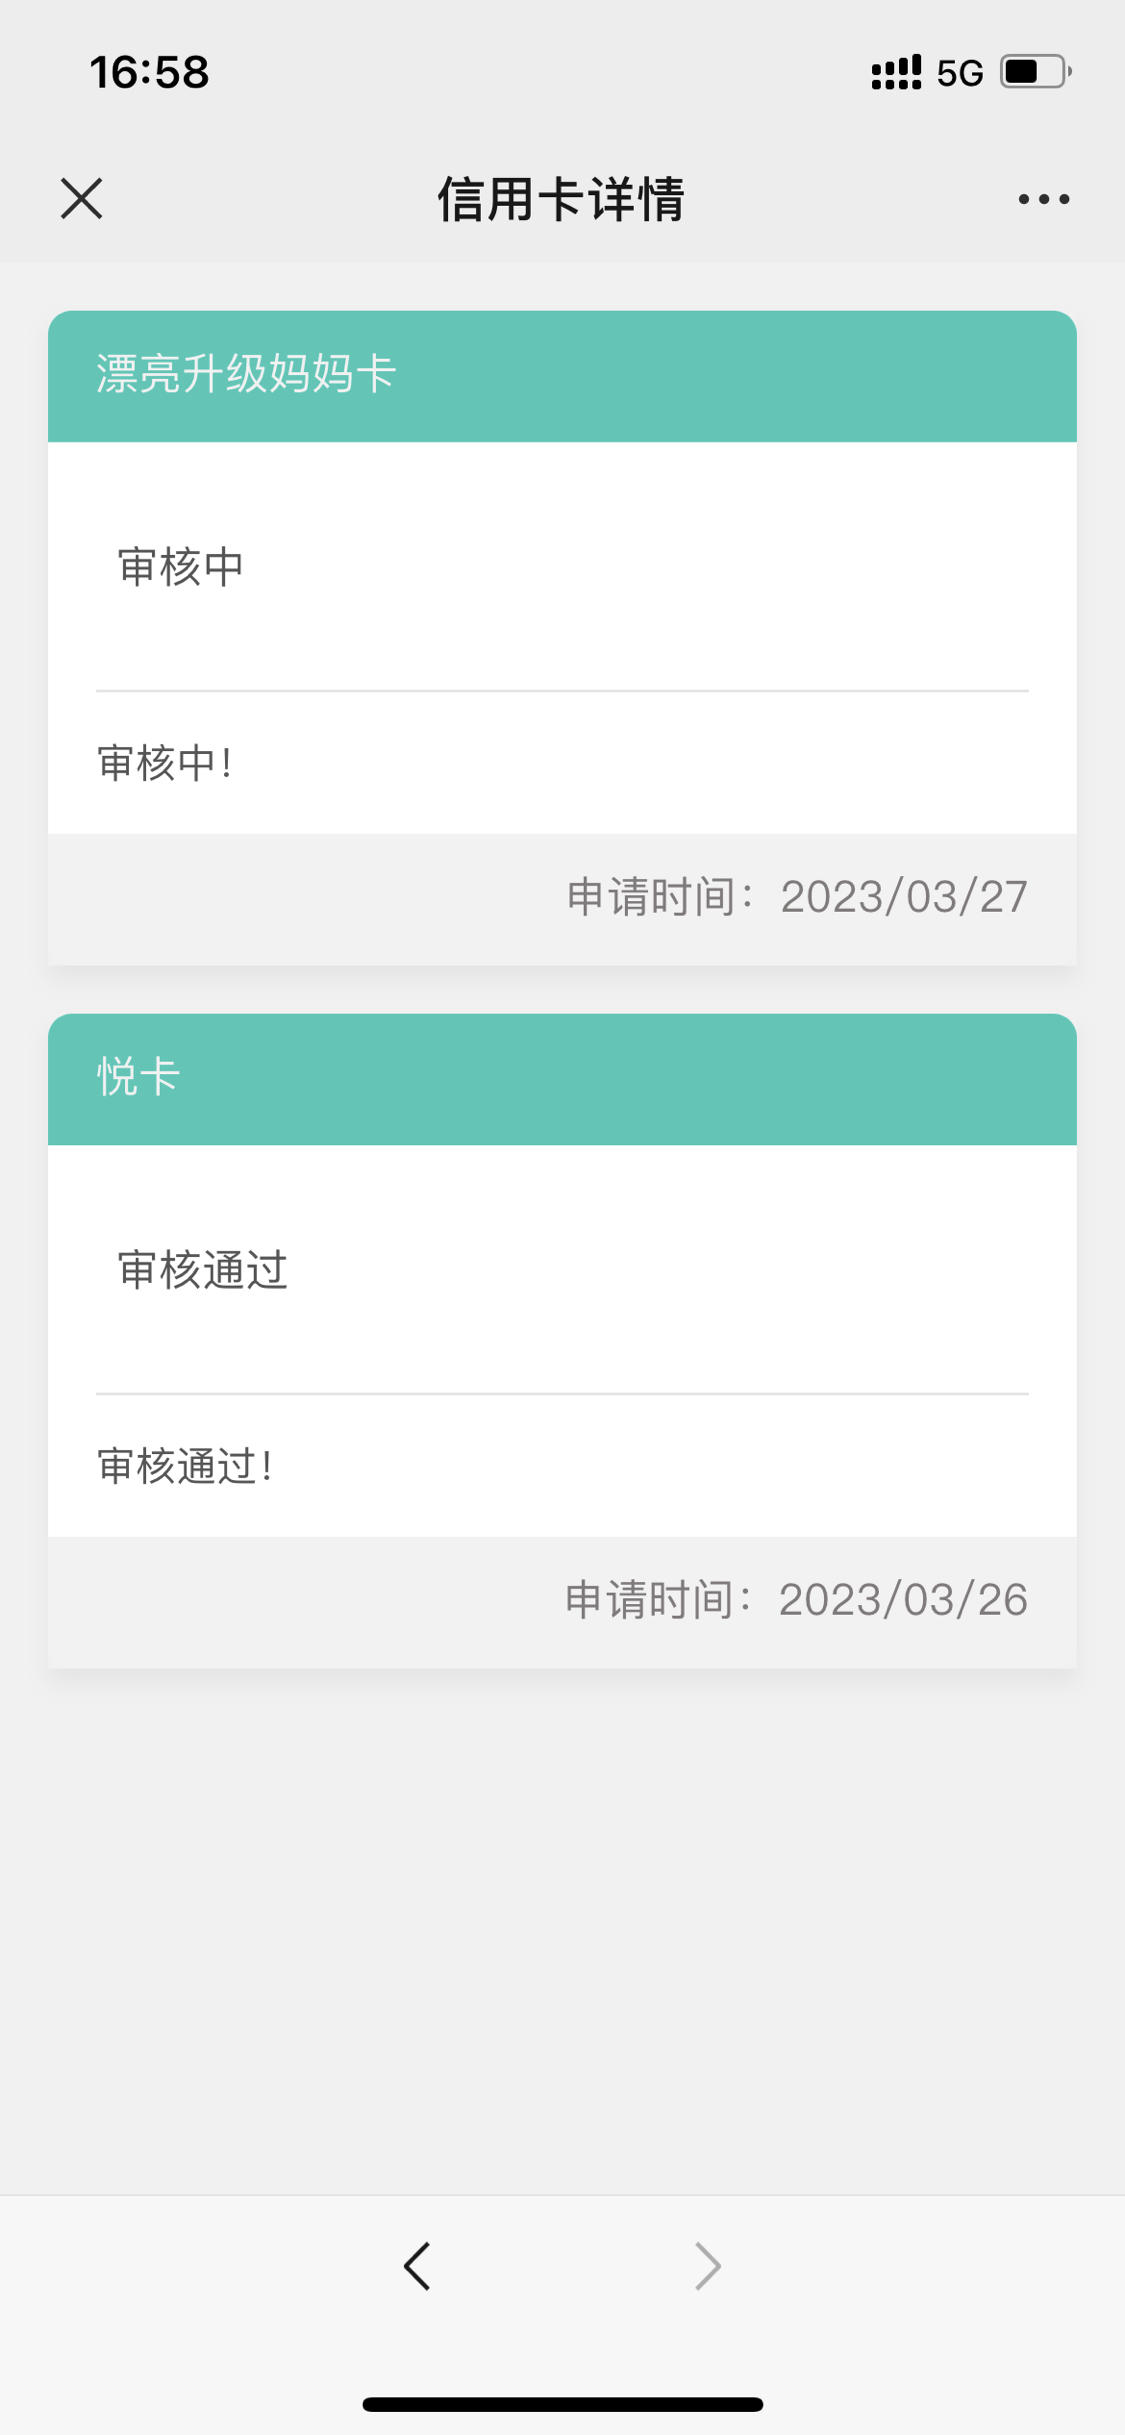1125x2435 pixels.
Task: Tap the cellular signal bars
Action: (x=896, y=72)
